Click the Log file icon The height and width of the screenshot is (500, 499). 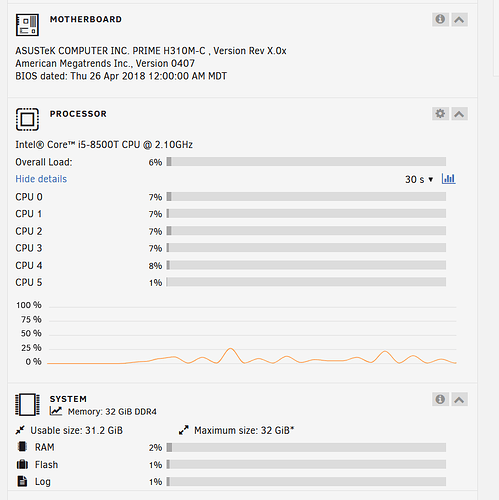pyautogui.click(x=22, y=481)
